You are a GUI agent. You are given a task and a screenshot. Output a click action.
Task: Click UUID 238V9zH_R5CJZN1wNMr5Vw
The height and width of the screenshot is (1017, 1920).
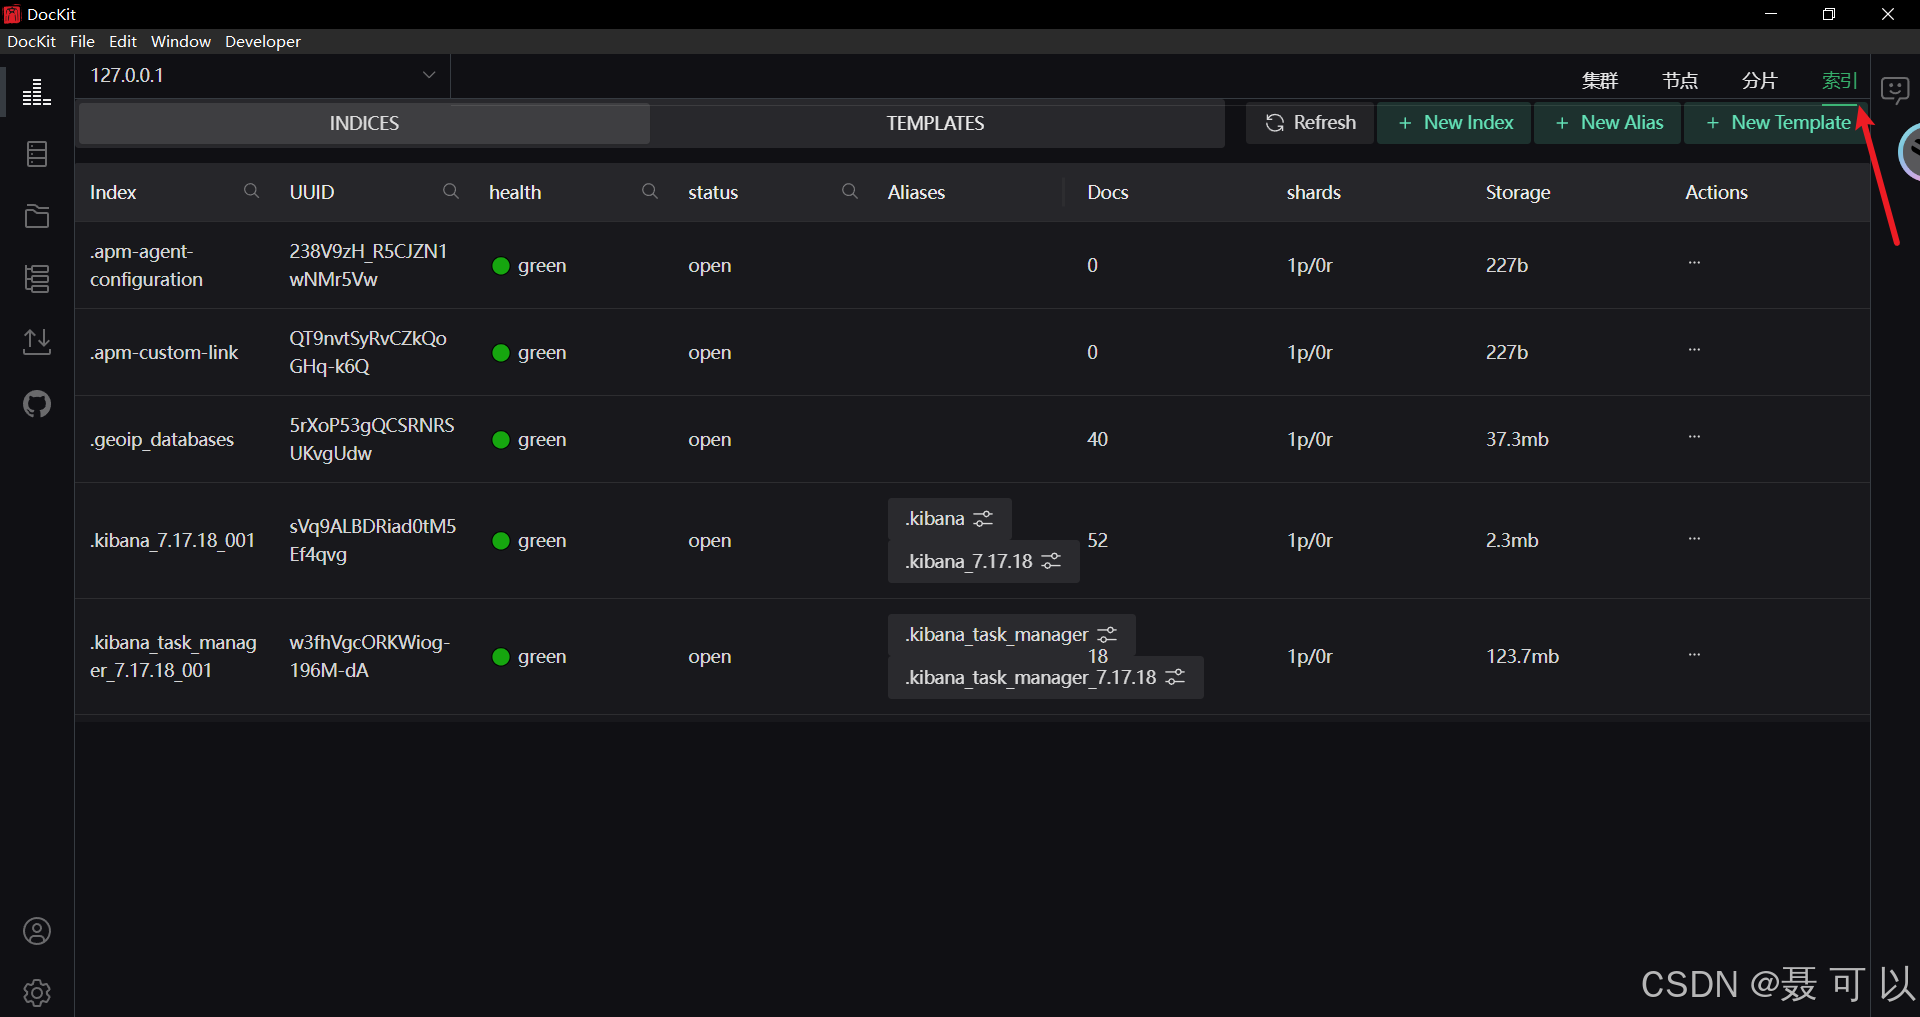(368, 265)
